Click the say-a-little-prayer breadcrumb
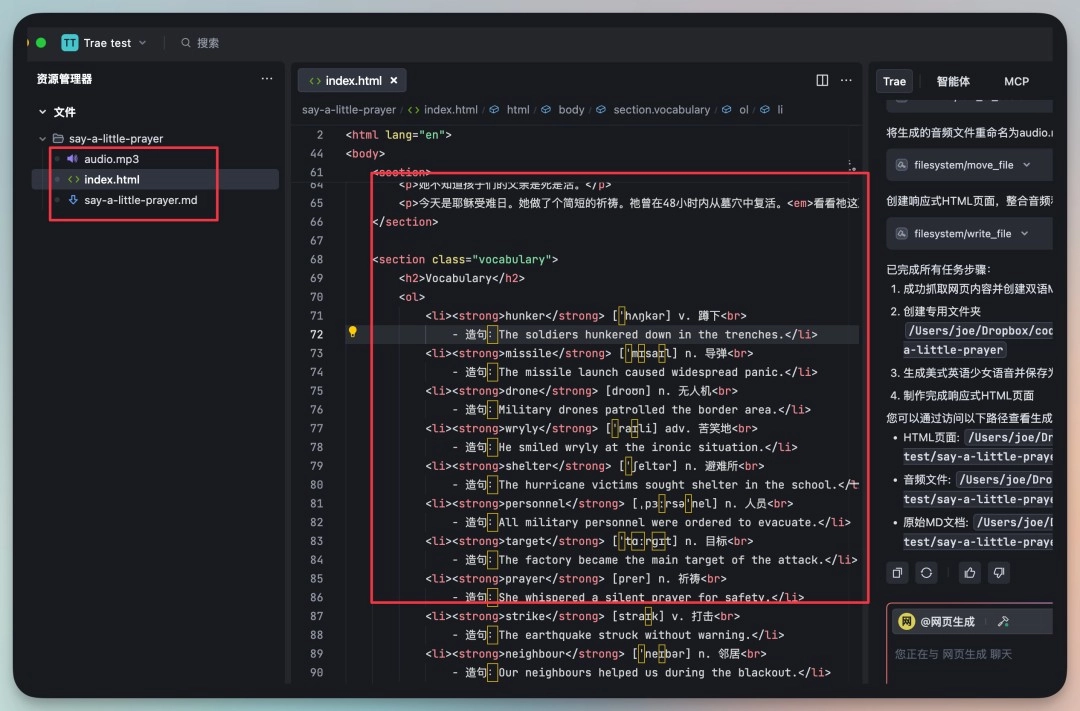1080x711 pixels. click(349, 110)
